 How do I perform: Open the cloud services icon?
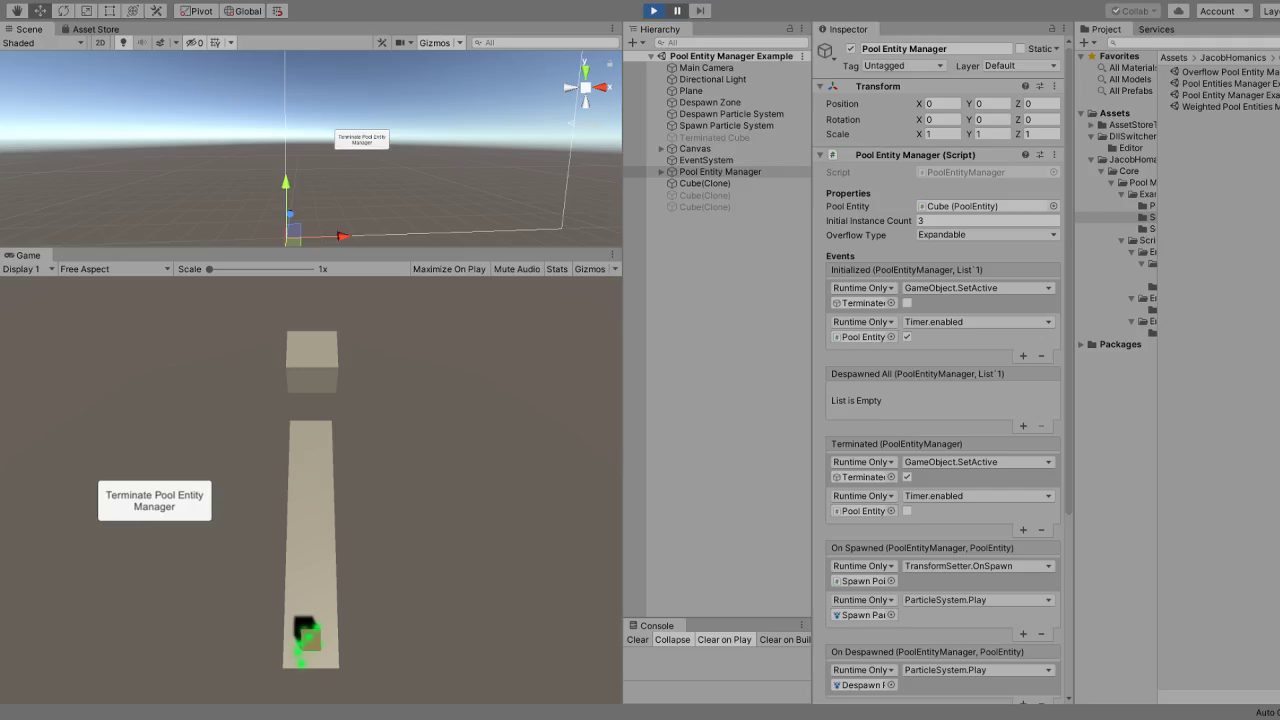pyautogui.click(x=1178, y=11)
